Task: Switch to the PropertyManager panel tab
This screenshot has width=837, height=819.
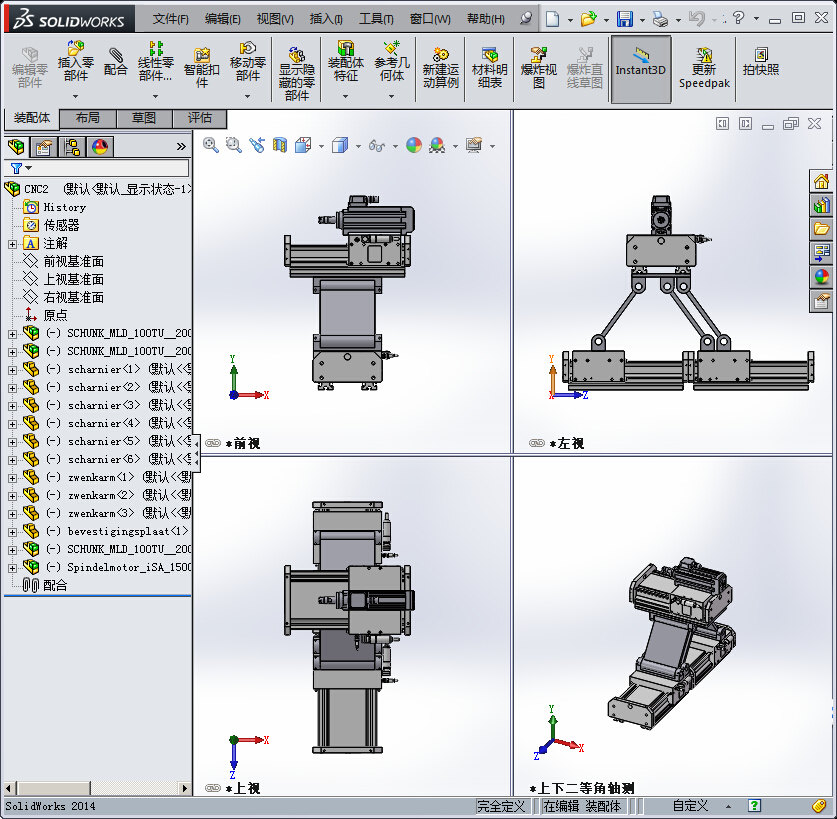Action: (x=44, y=147)
